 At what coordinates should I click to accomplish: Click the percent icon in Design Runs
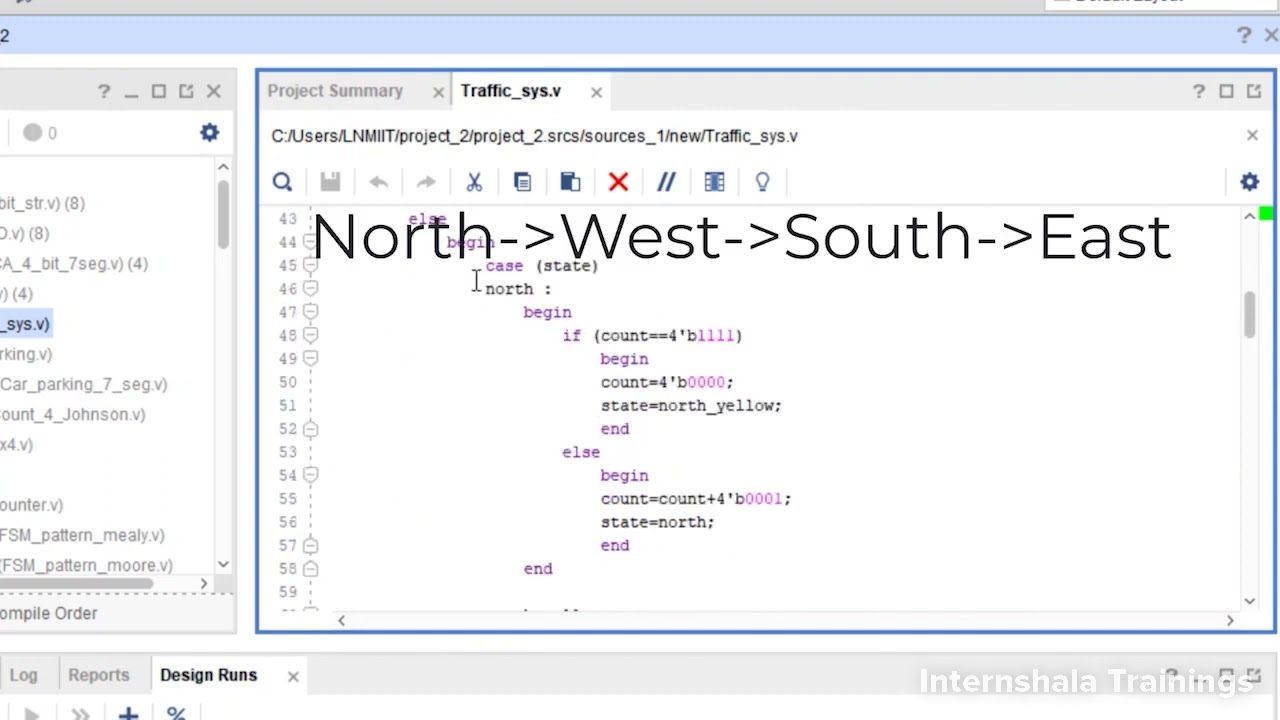[x=176, y=714]
